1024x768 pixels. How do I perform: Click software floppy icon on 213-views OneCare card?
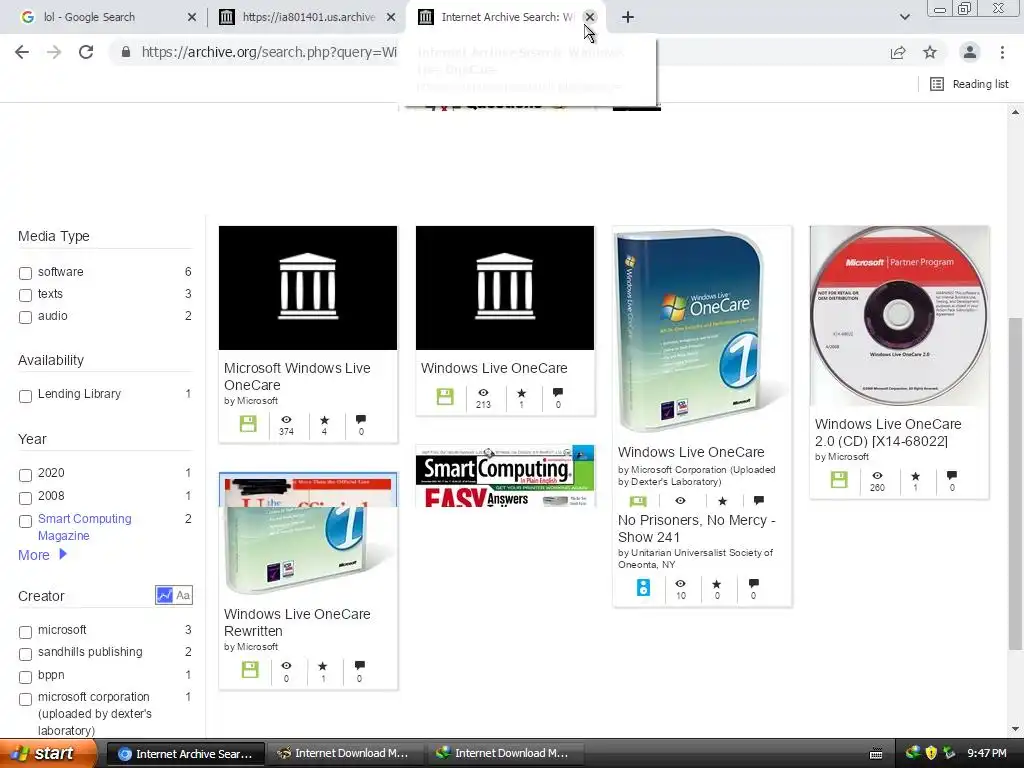click(445, 396)
